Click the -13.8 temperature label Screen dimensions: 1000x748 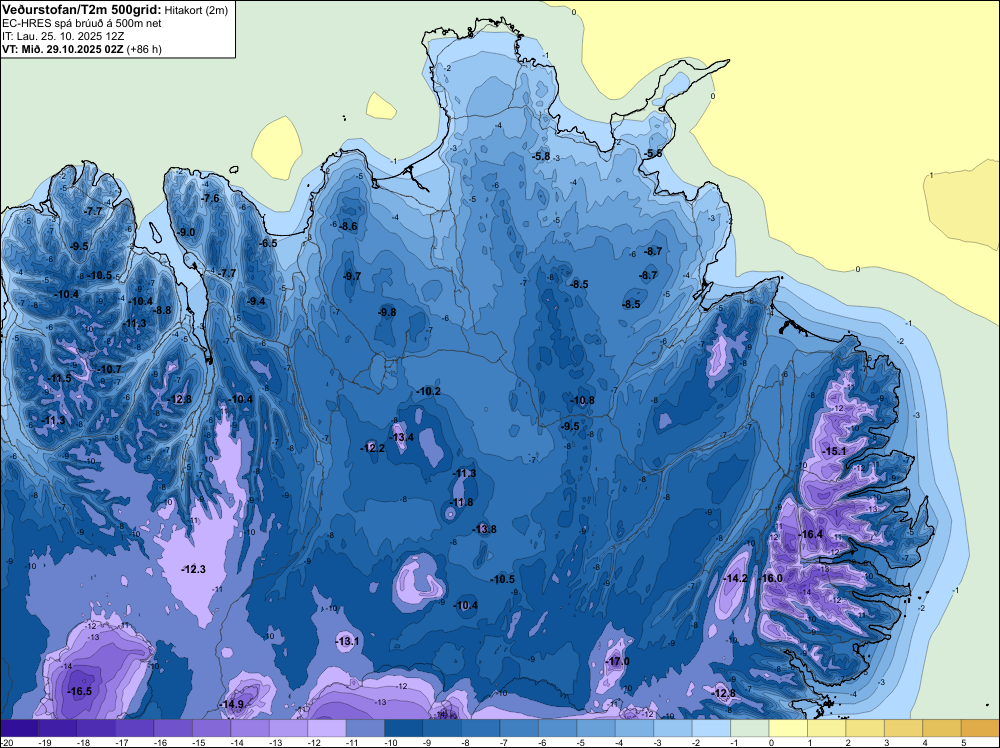pyautogui.click(x=484, y=529)
